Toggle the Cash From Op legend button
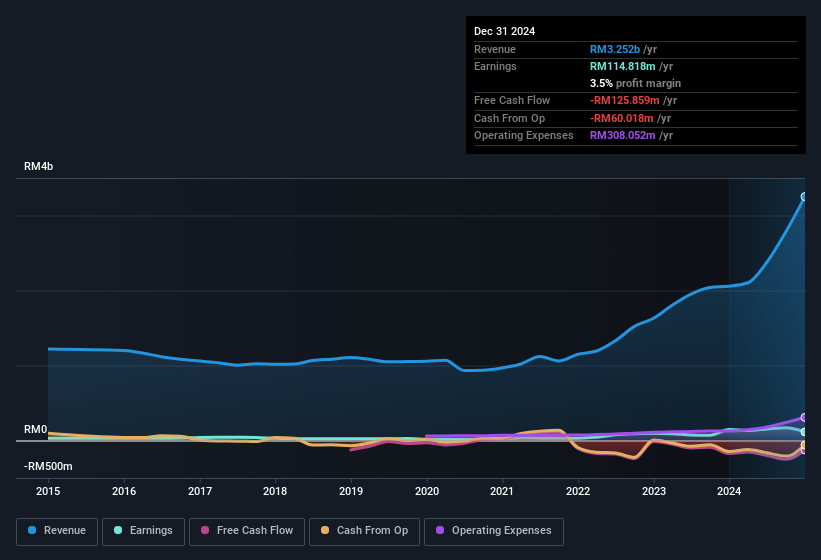Image resolution: width=821 pixels, height=560 pixels. coord(364,531)
